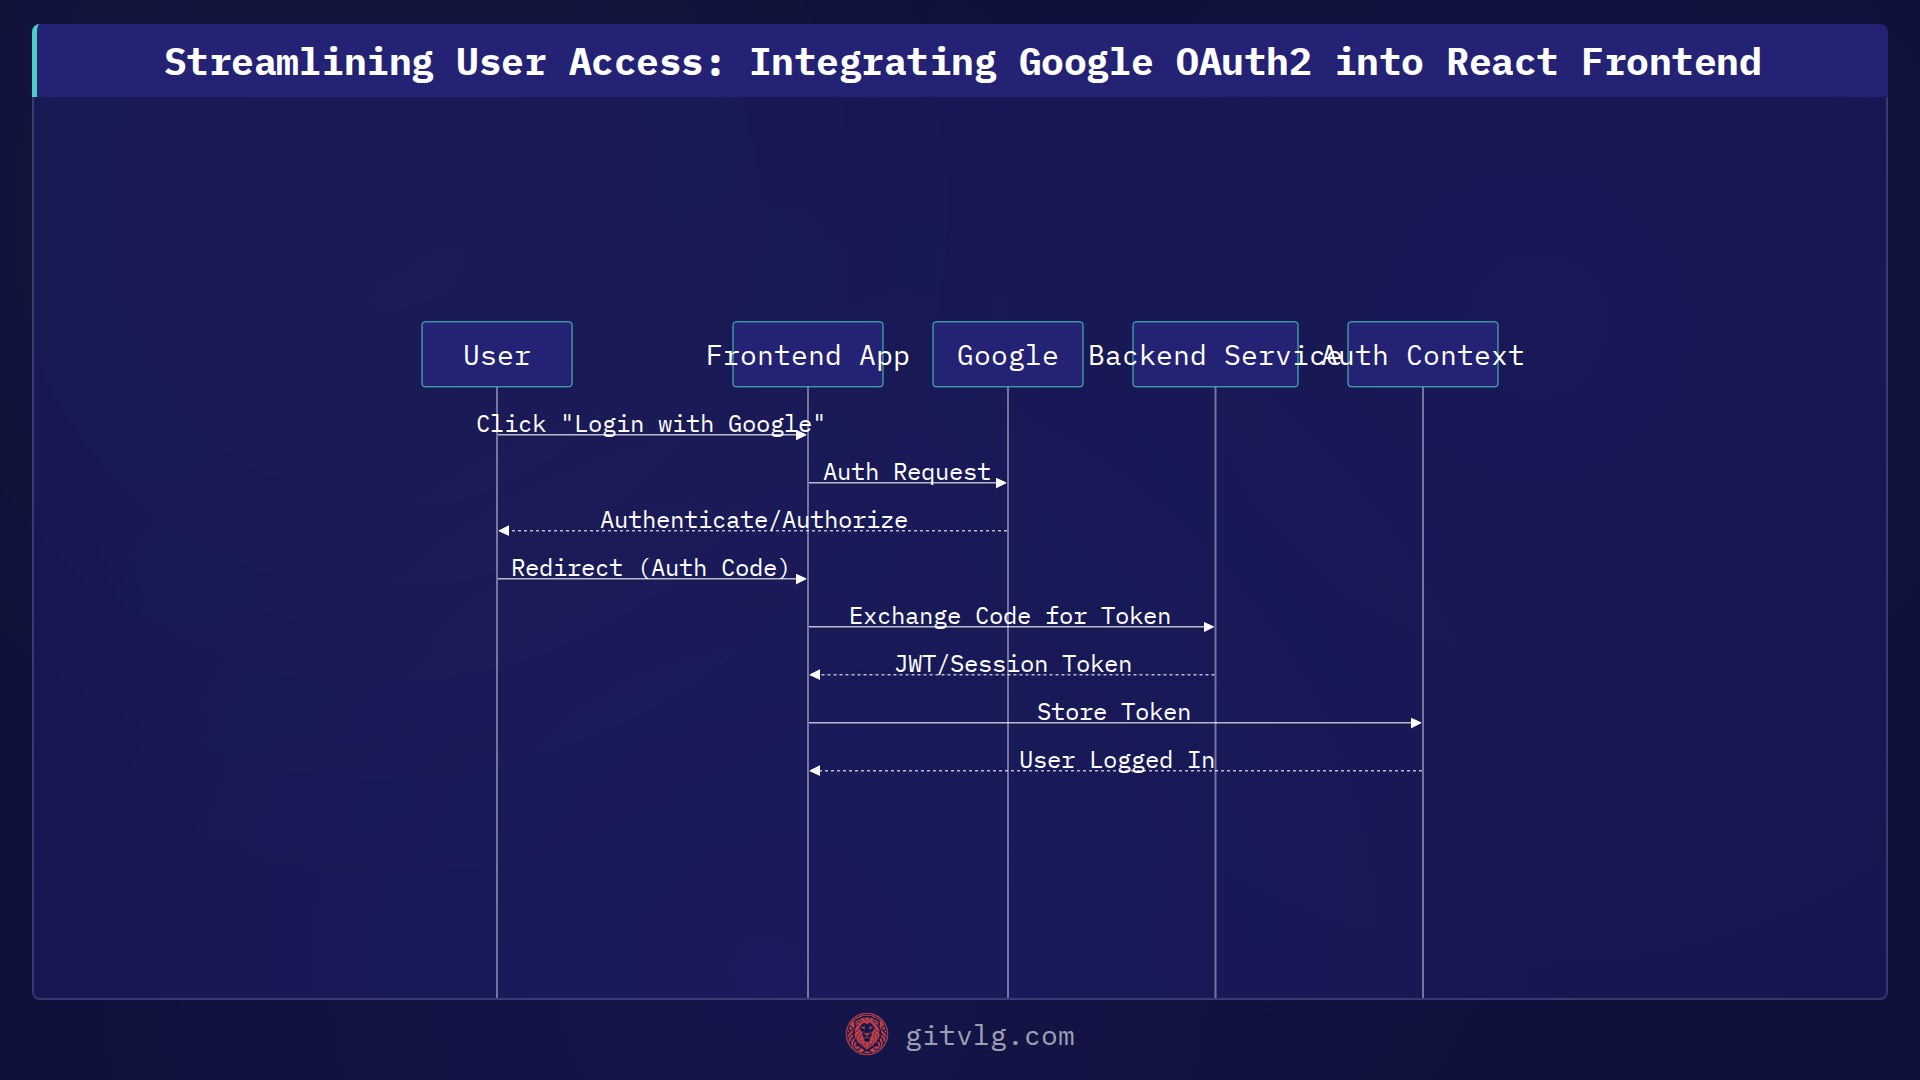Click the 'Store Token' message label

tap(1114, 712)
